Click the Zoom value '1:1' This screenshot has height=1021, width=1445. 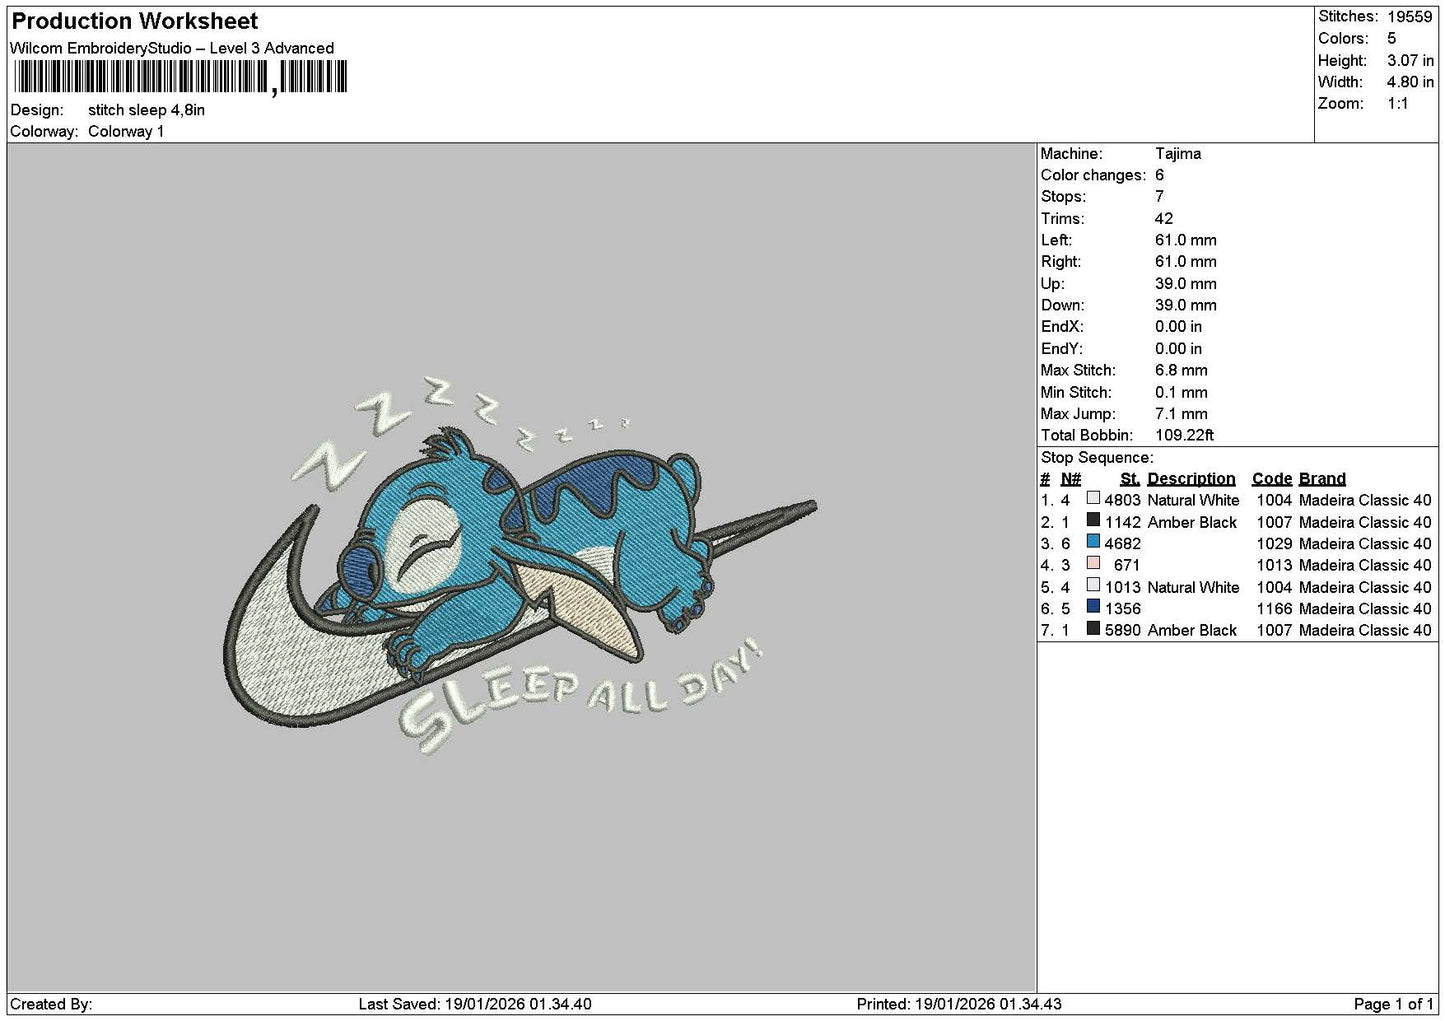(1398, 104)
